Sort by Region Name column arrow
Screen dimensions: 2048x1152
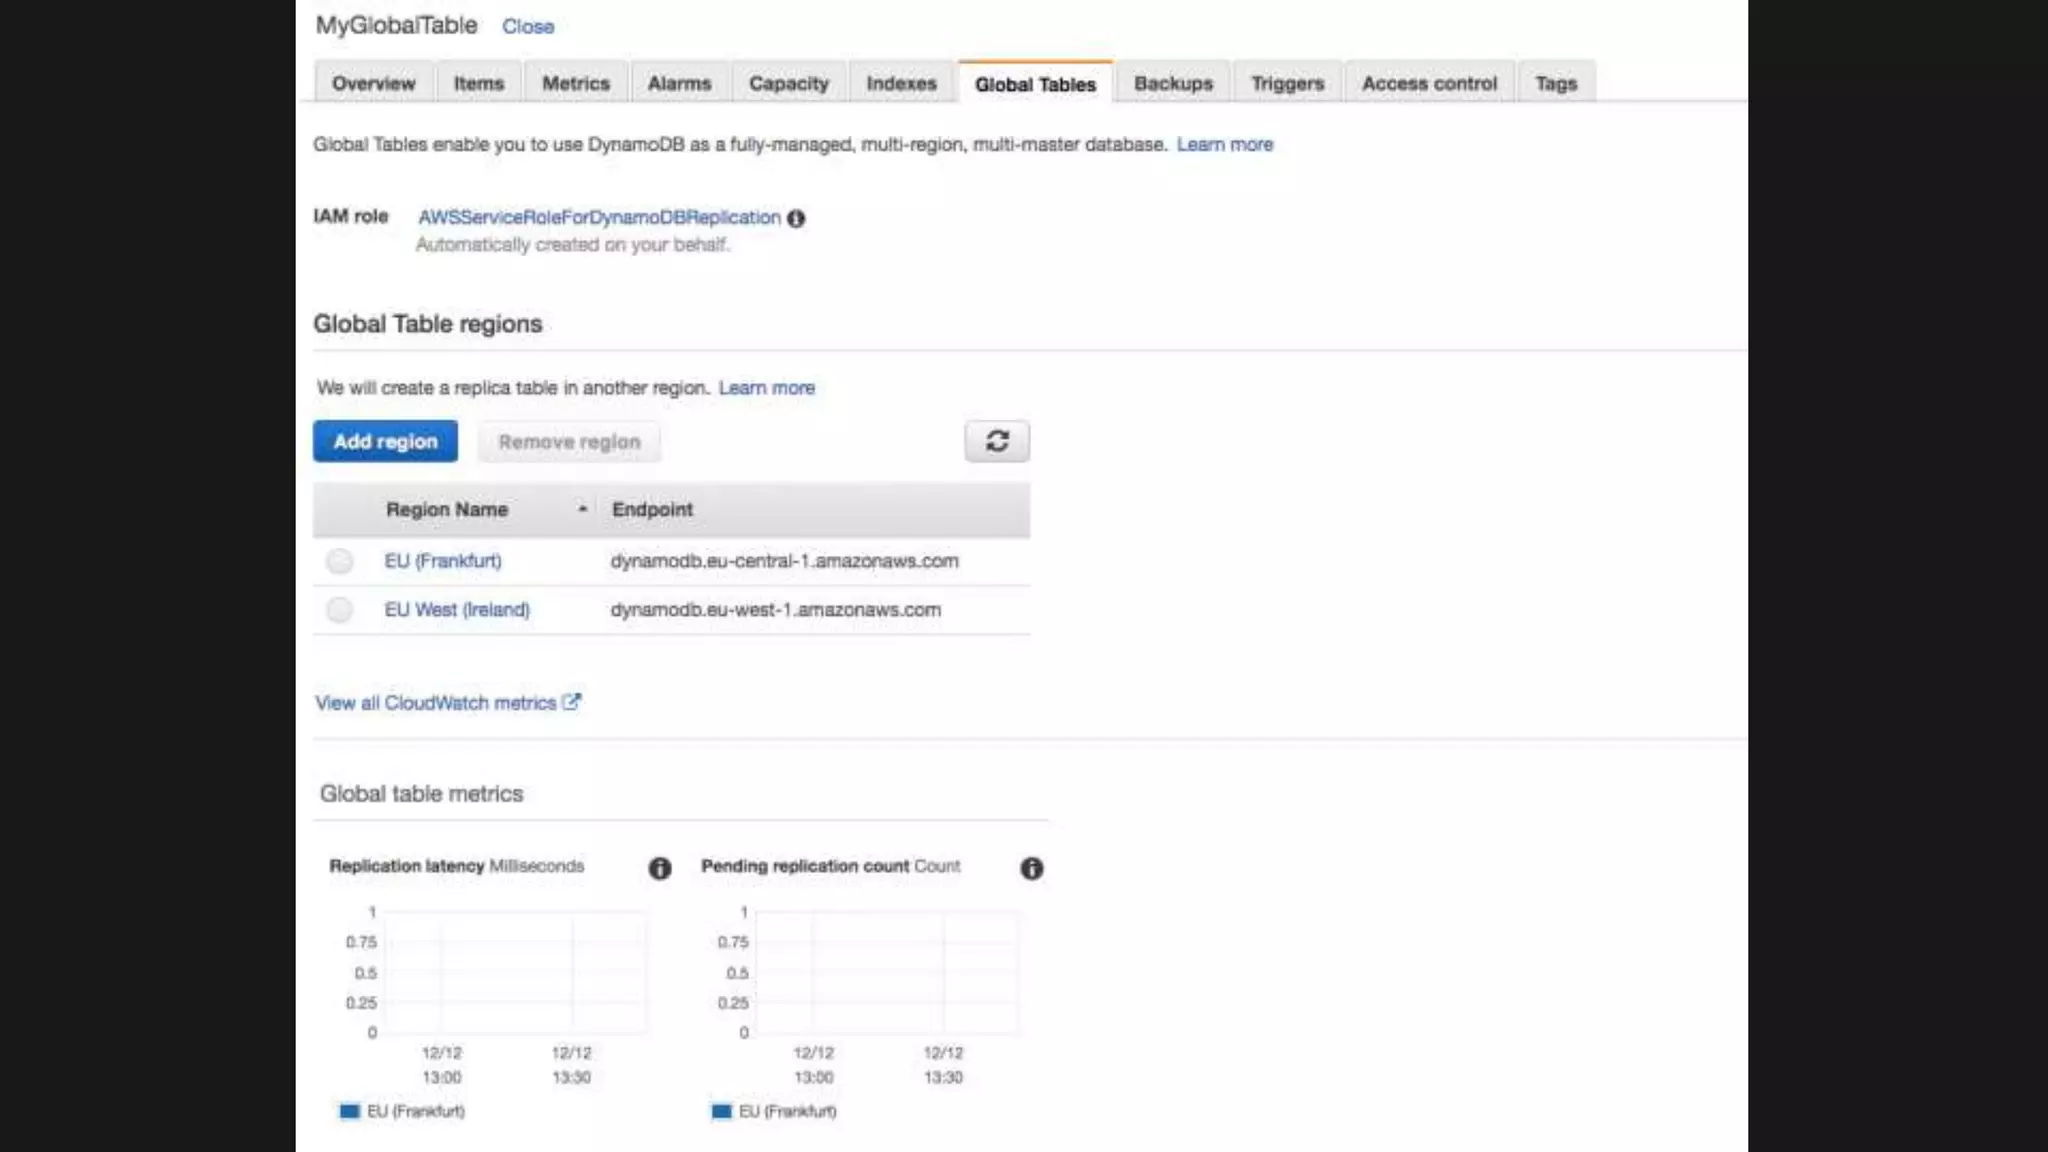[x=582, y=509]
